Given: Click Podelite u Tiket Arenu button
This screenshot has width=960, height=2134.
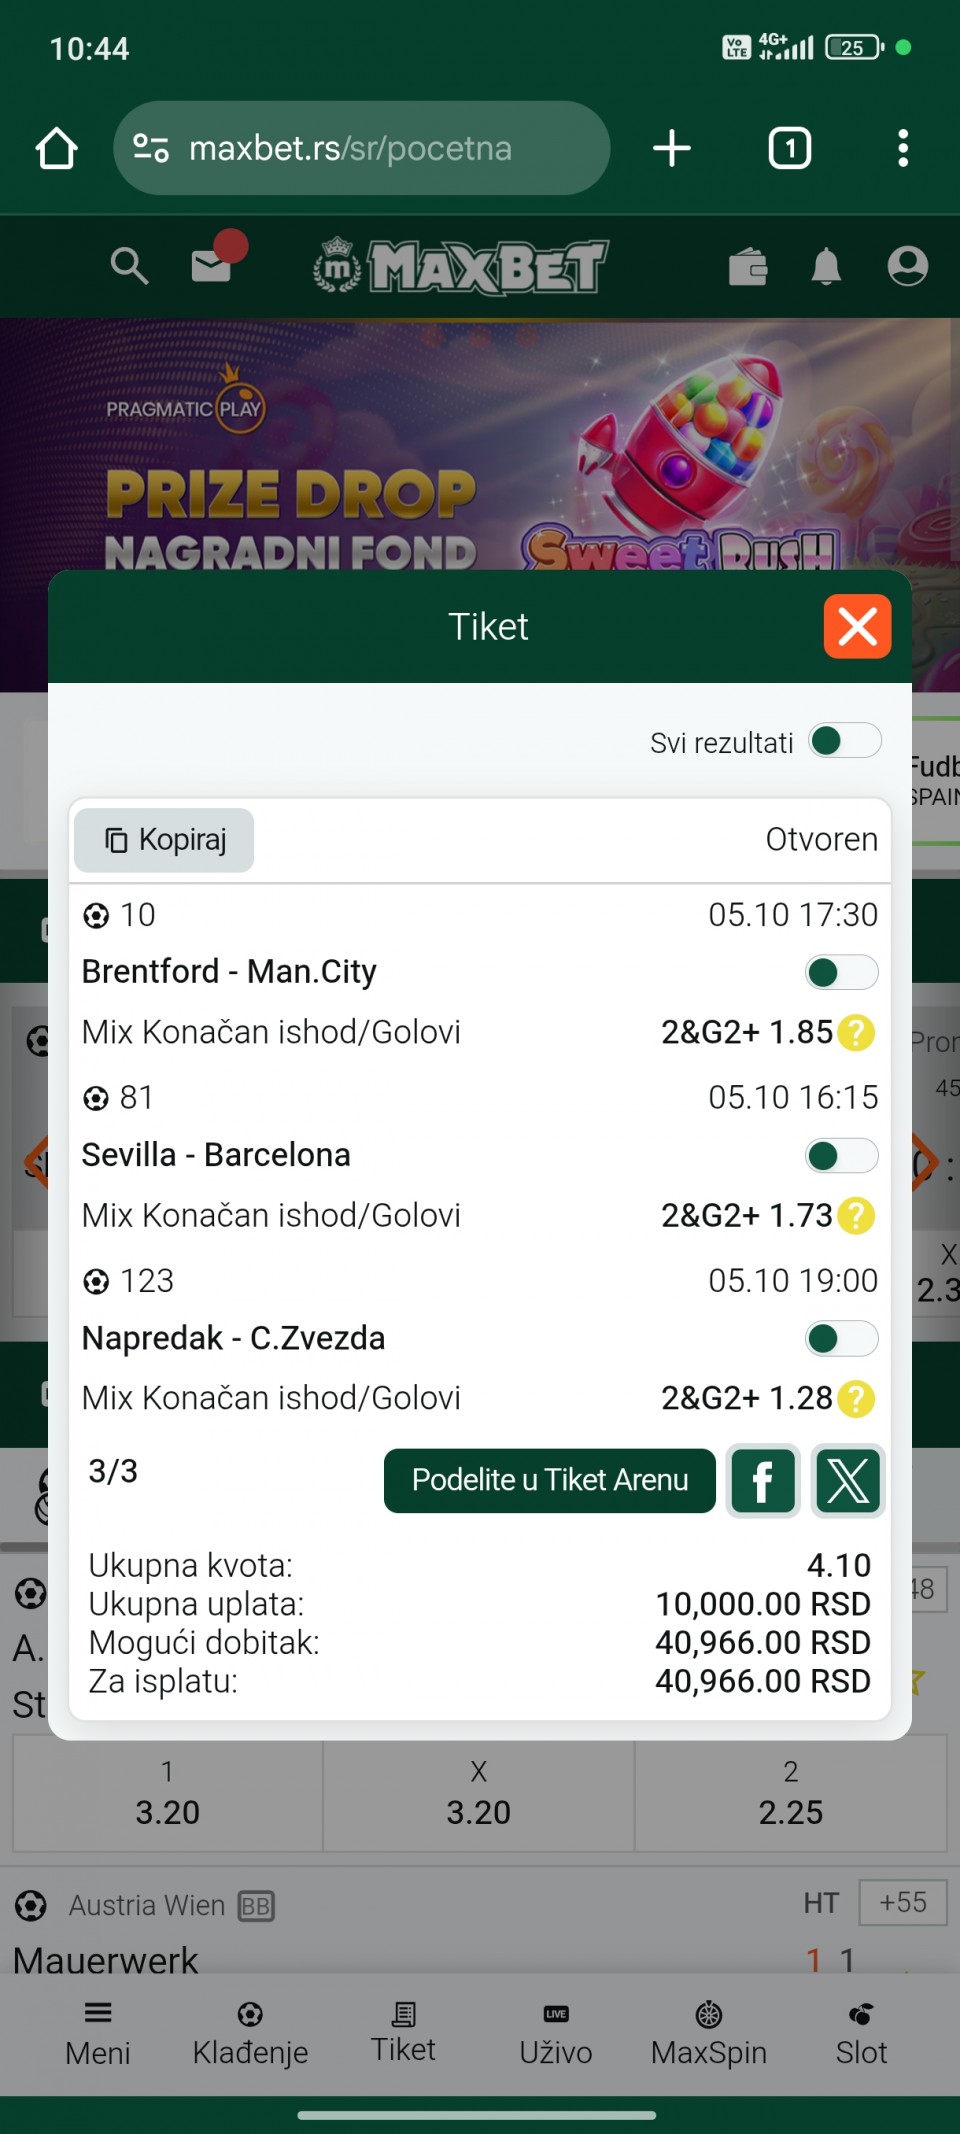Looking at the screenshot, I should coord(550,1481).
